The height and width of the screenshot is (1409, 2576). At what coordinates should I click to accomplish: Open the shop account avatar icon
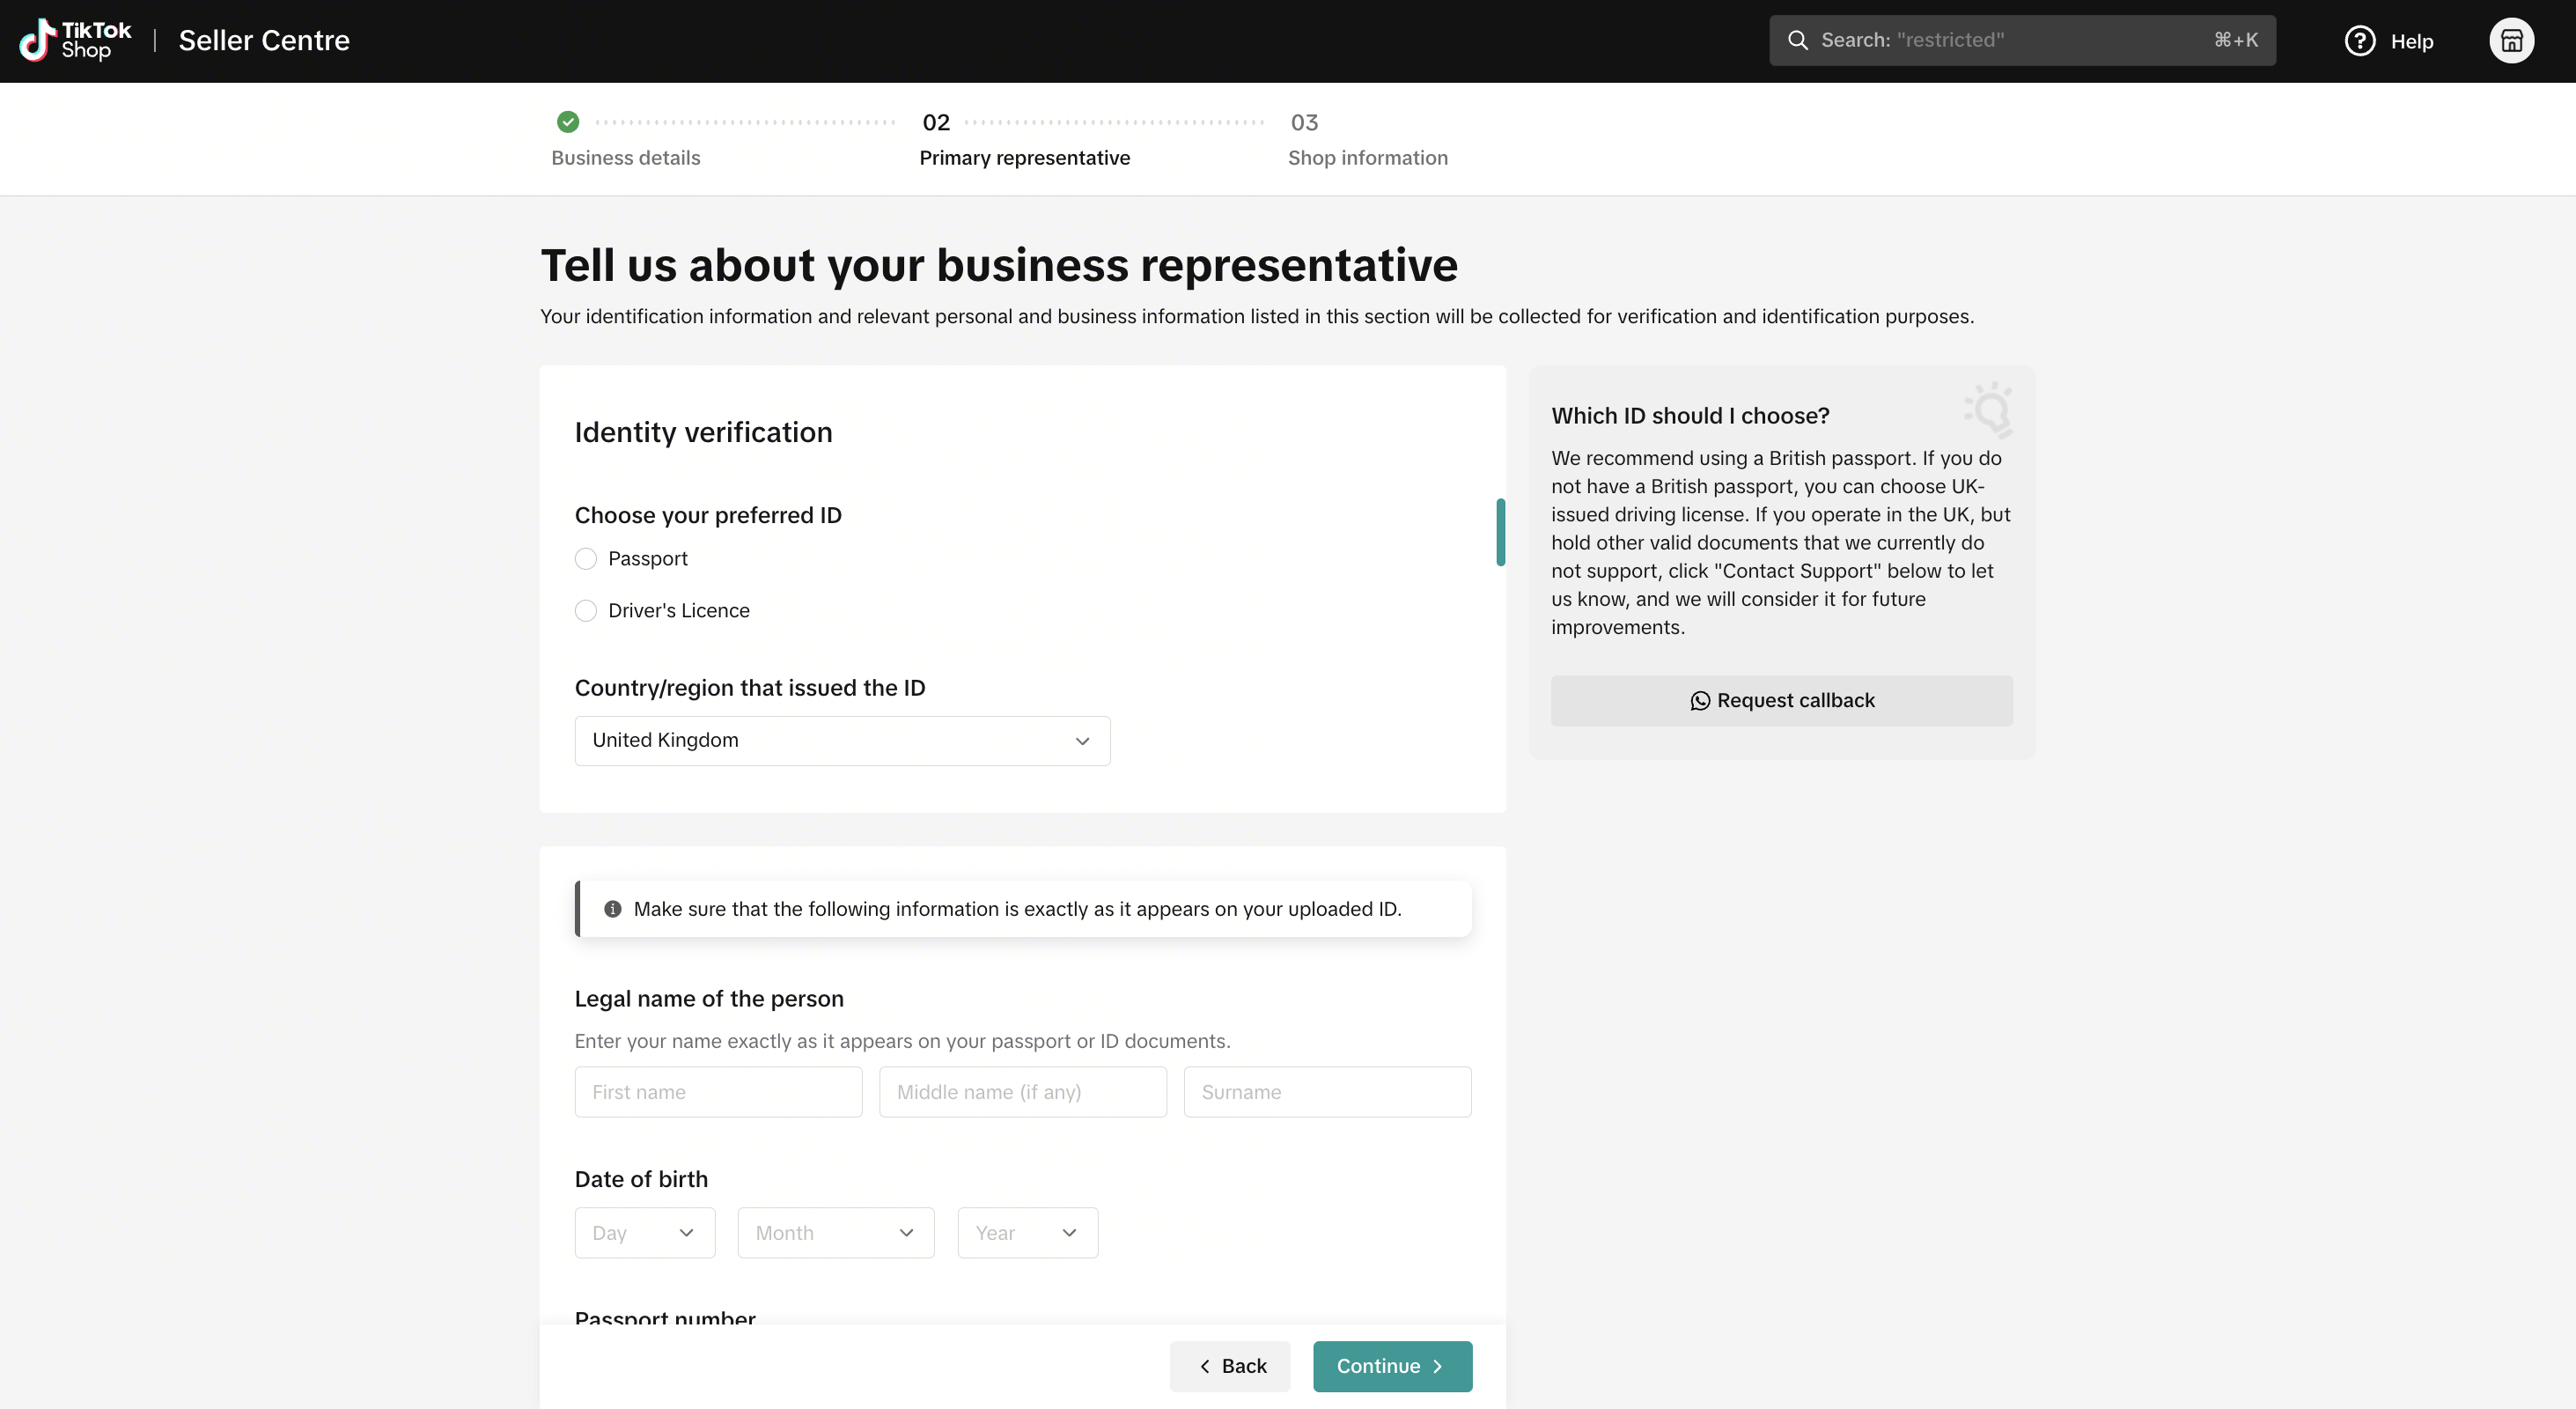point(2511,41)
